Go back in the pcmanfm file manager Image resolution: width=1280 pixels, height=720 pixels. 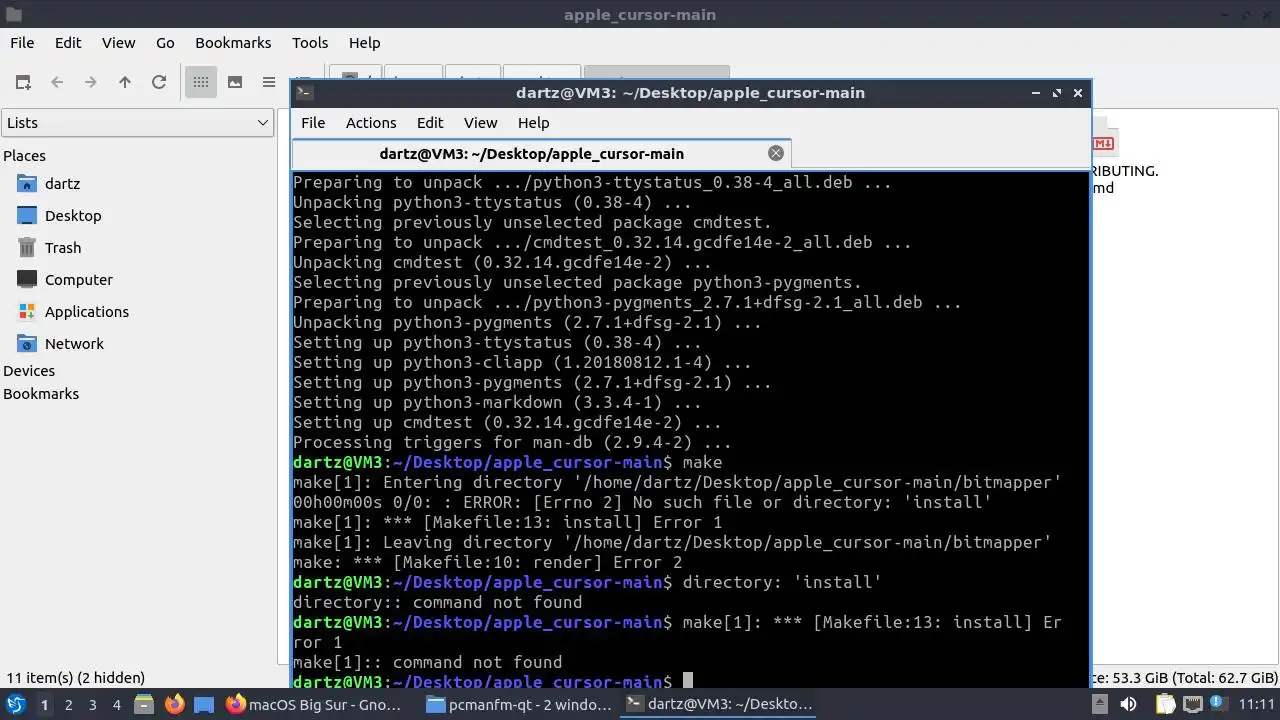click(x=57, y=82)
